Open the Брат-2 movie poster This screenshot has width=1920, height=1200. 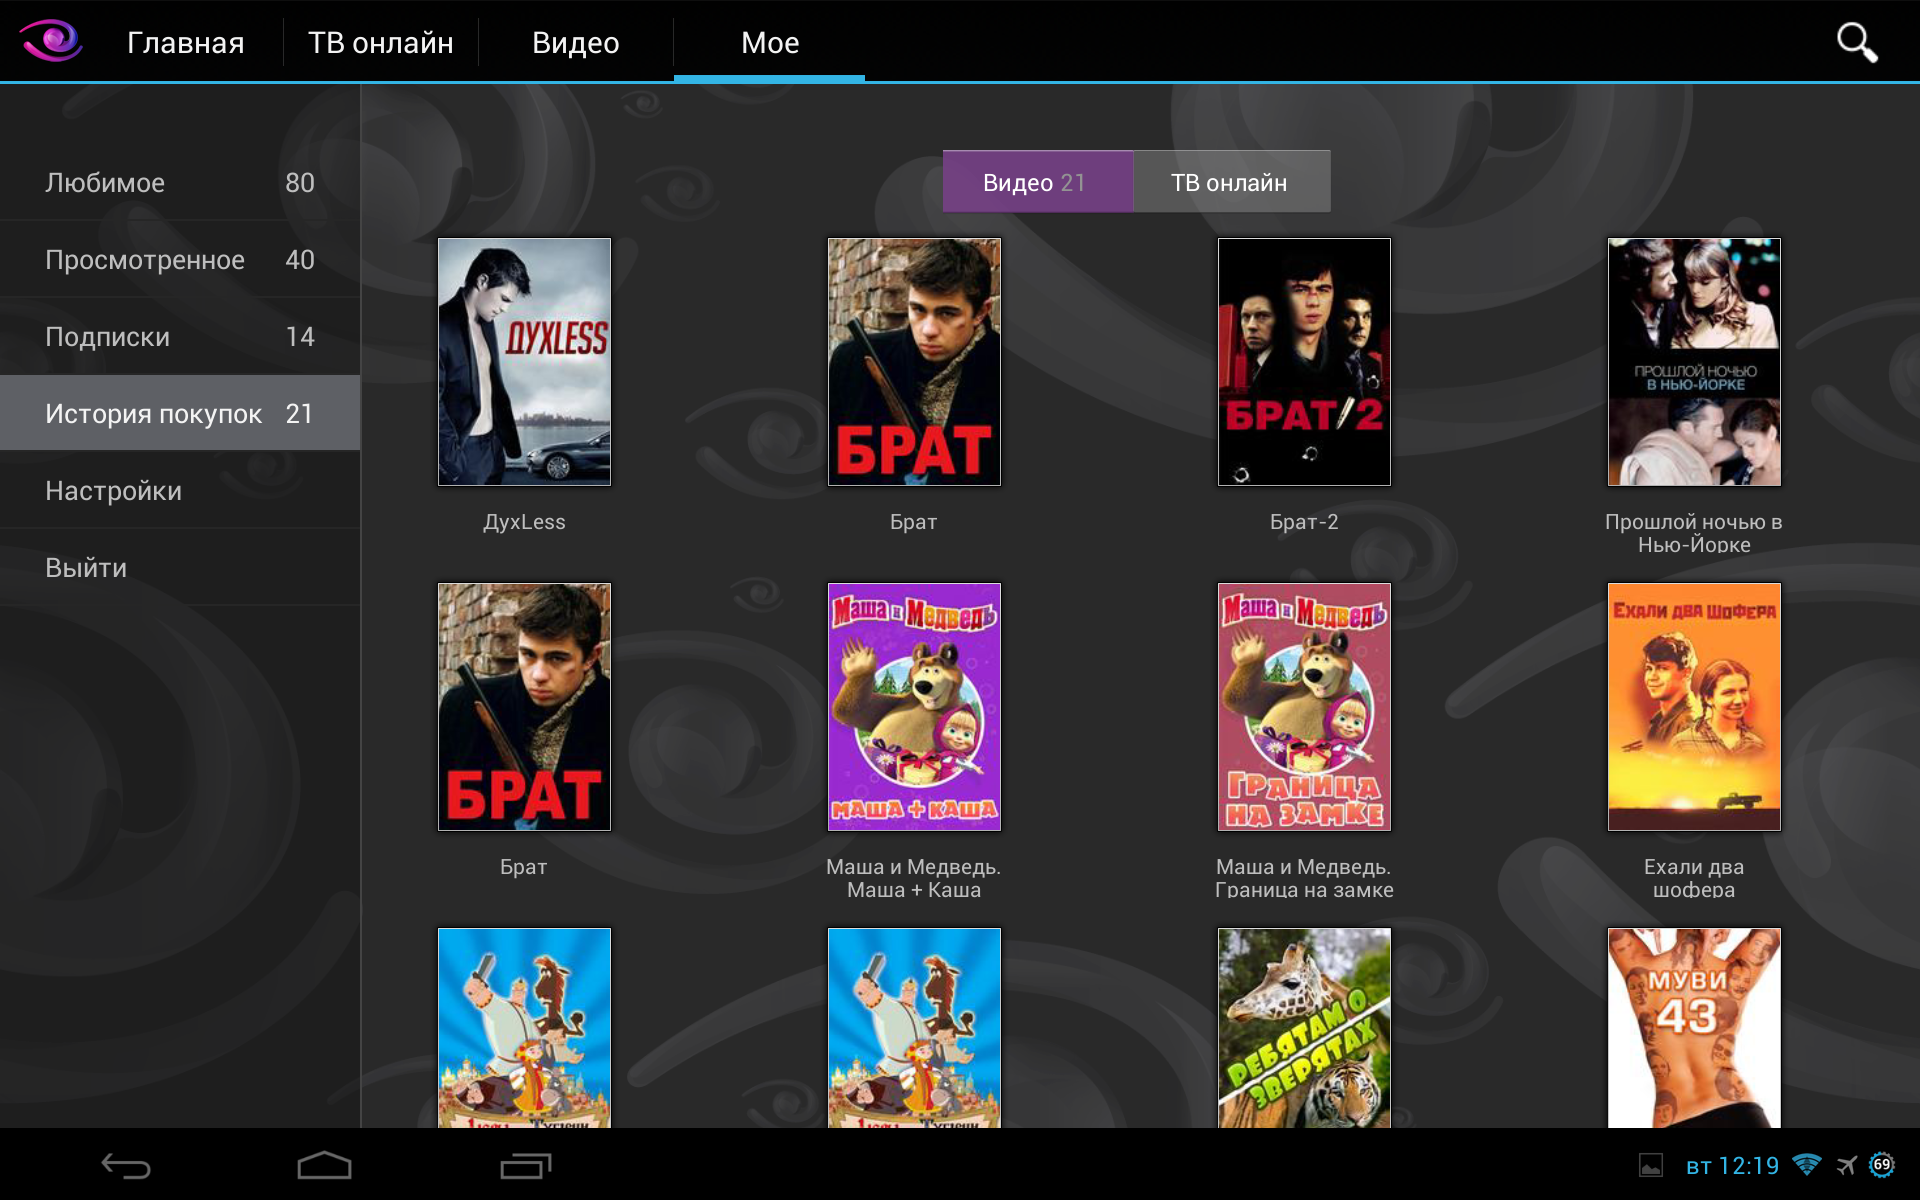pyautogui.click(x=1304, y=362)
